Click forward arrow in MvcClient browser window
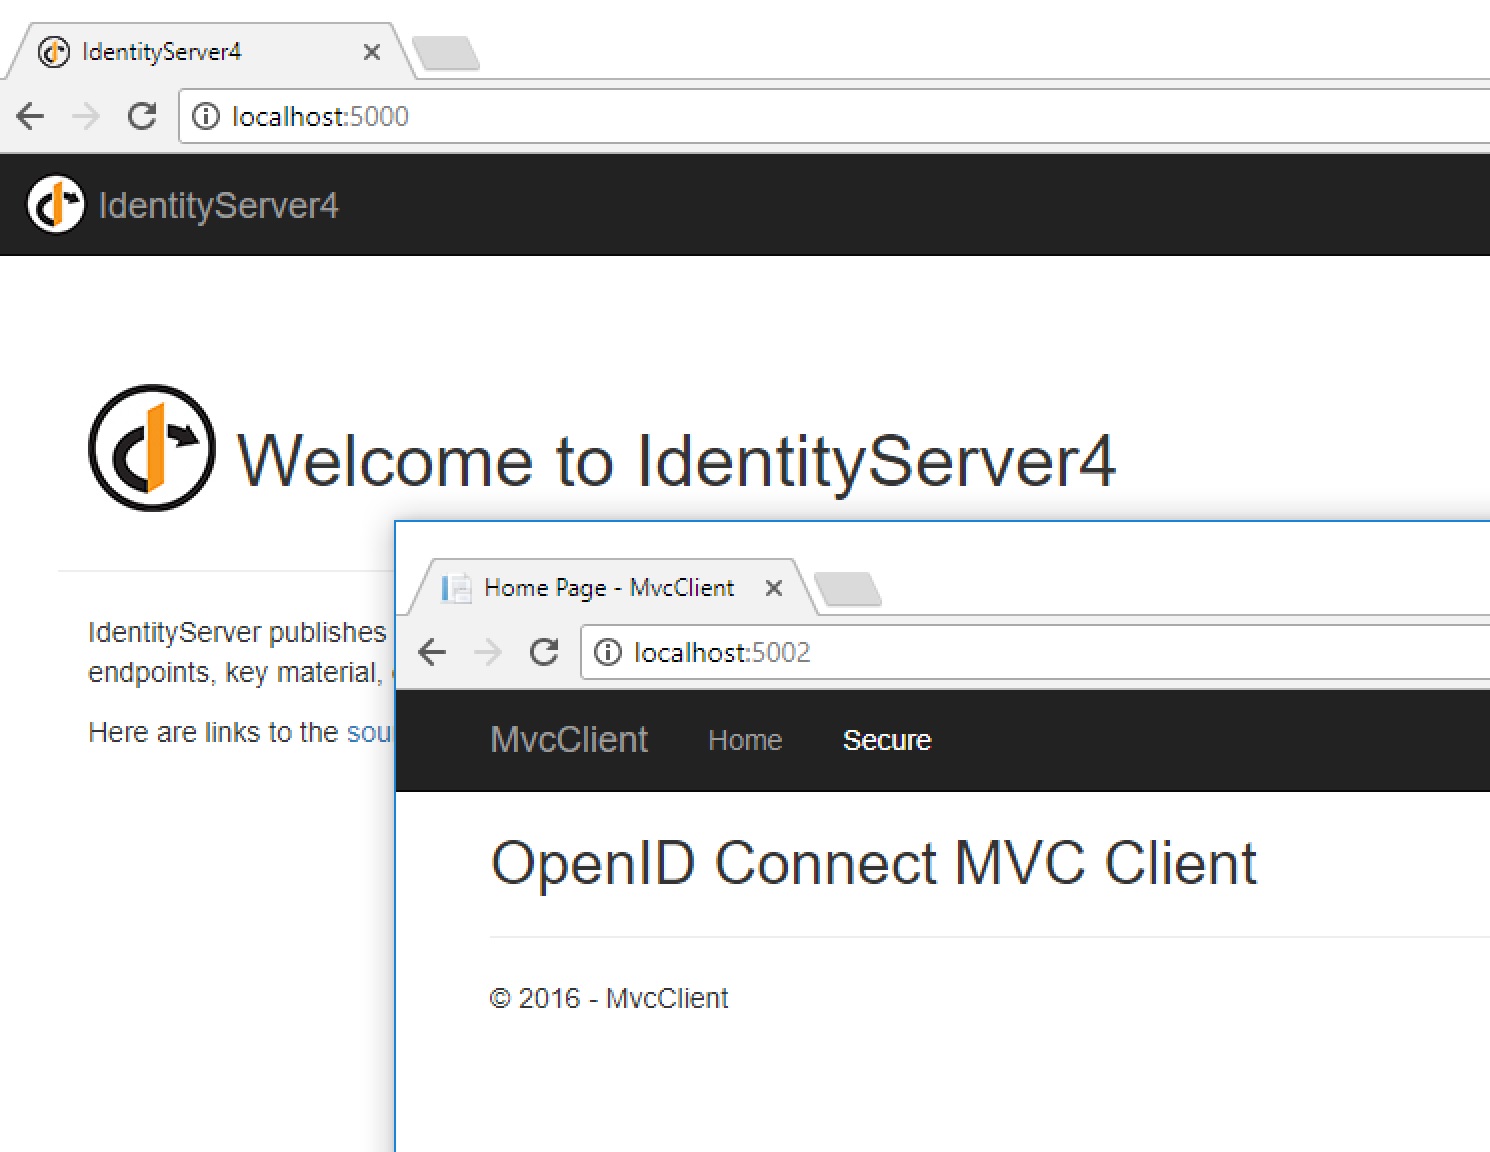Viewport: 1490px width, 1152px height. point(488,653)
